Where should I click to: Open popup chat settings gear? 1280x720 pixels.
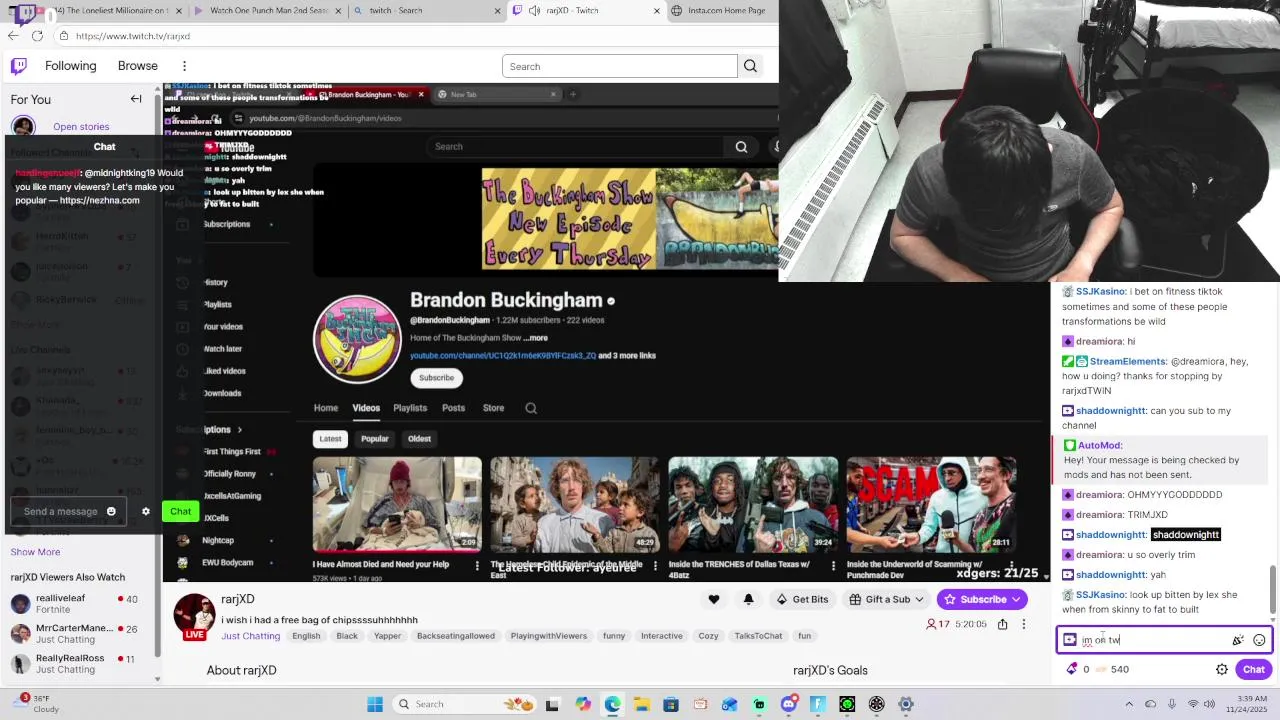pos(146,511)
